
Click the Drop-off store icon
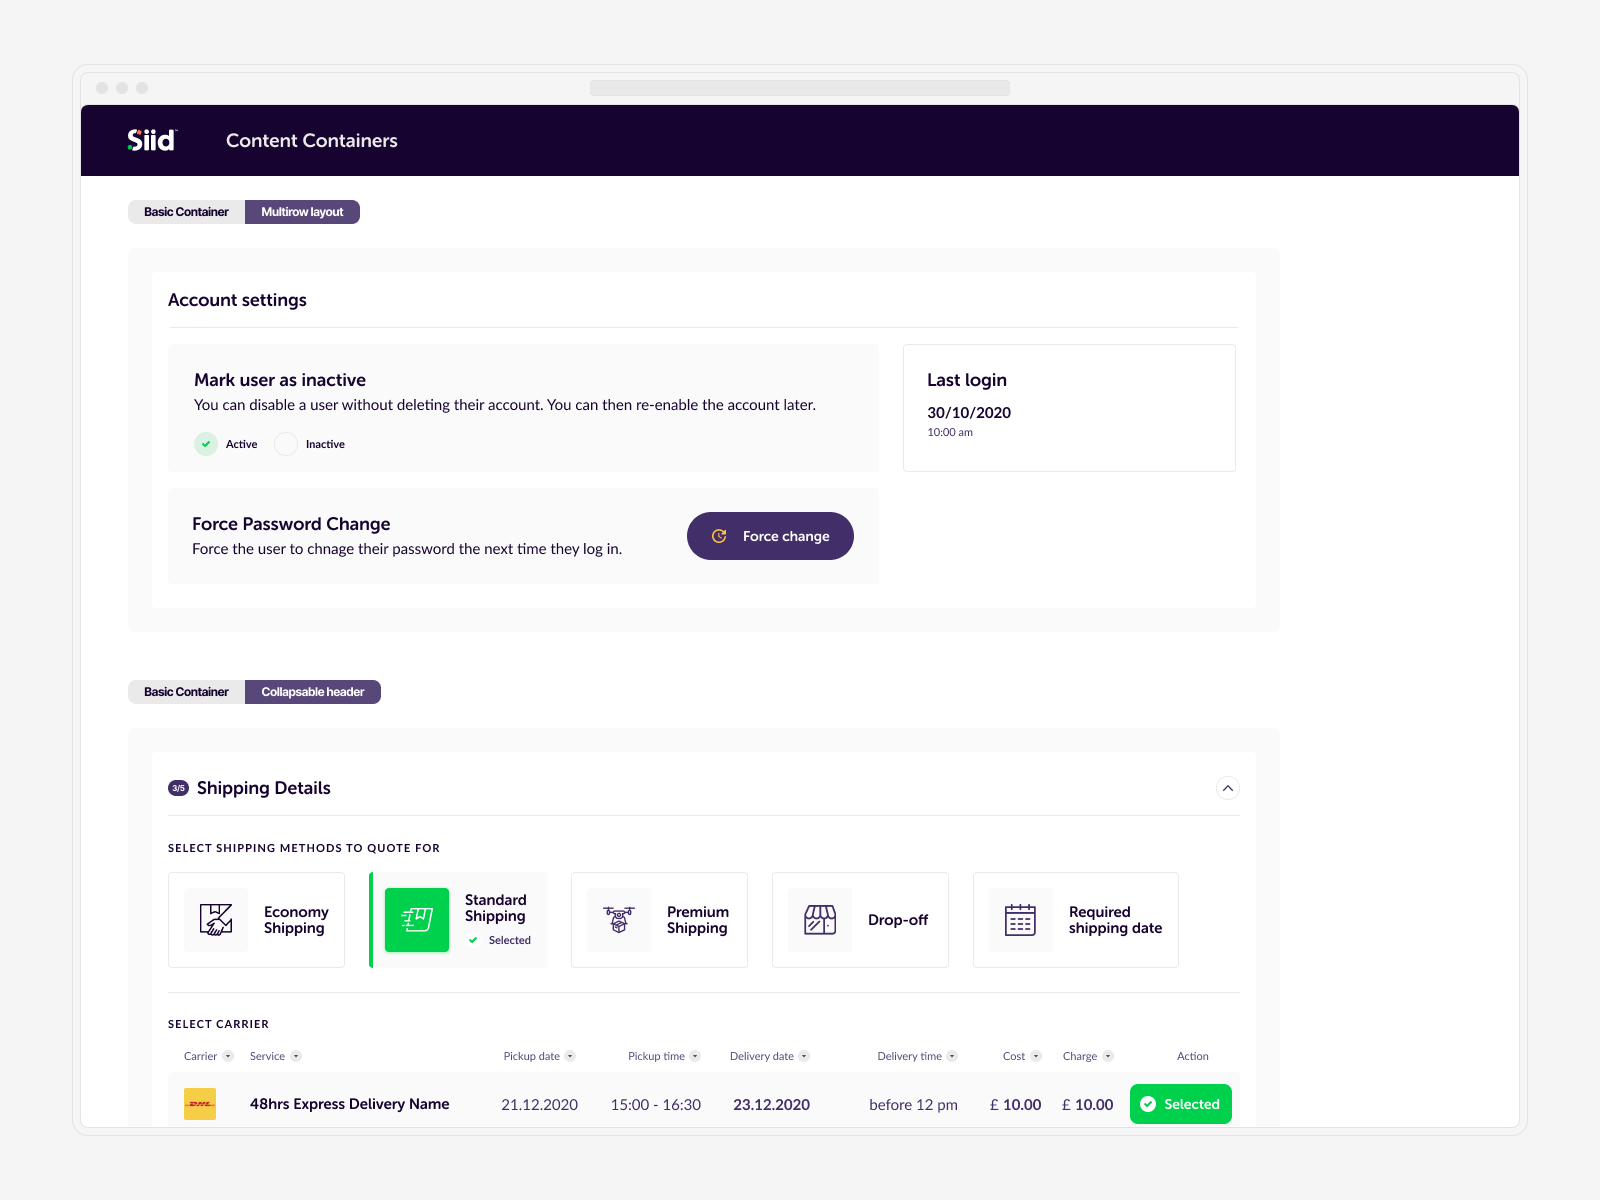820,920
